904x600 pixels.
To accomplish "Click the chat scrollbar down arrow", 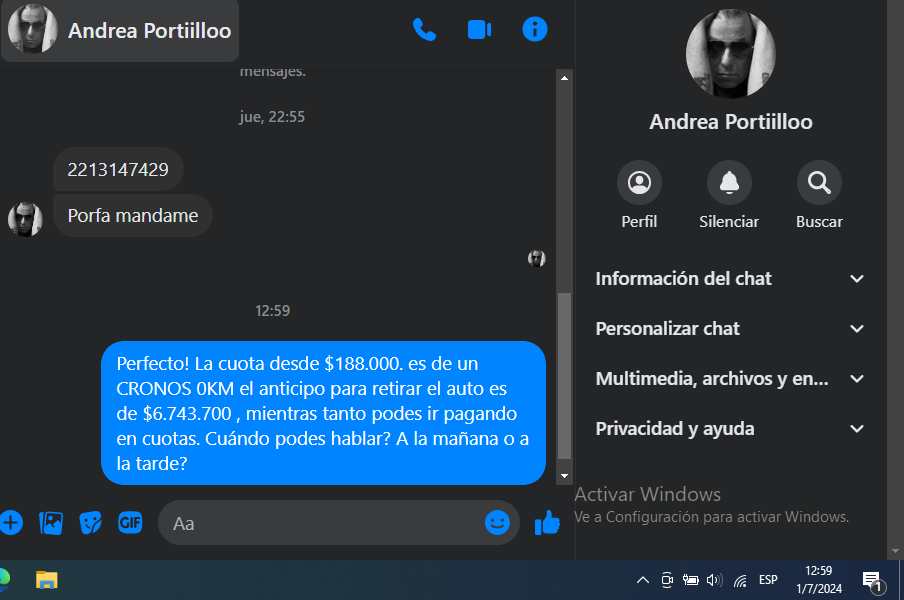I will pyautogui.click(x=564, y=476).
